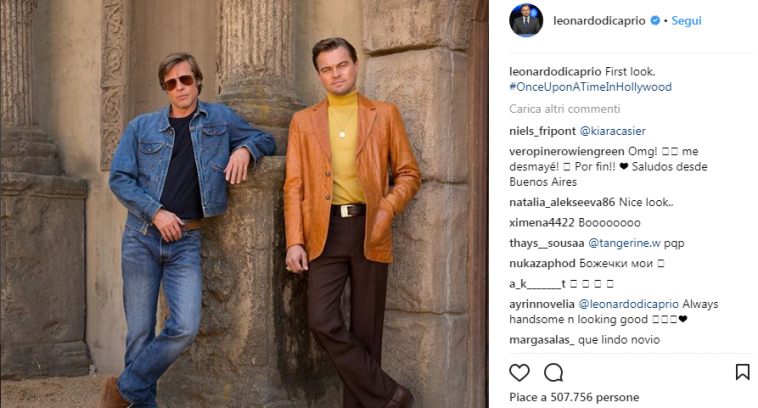Viewport: 758px width, 408px height.
Task: Expand Carica altri commenti
Action: (x=564, y=109)
